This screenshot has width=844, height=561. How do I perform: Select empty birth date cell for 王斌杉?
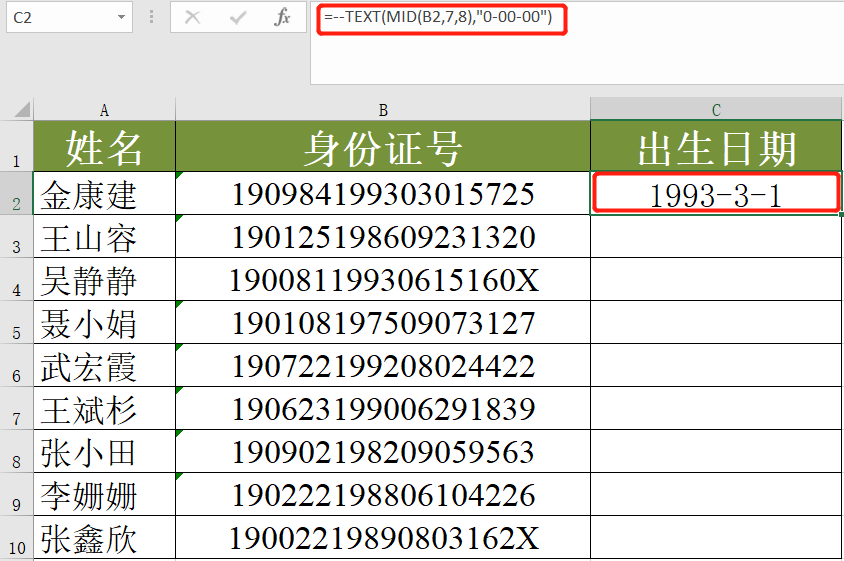(716, 409)
